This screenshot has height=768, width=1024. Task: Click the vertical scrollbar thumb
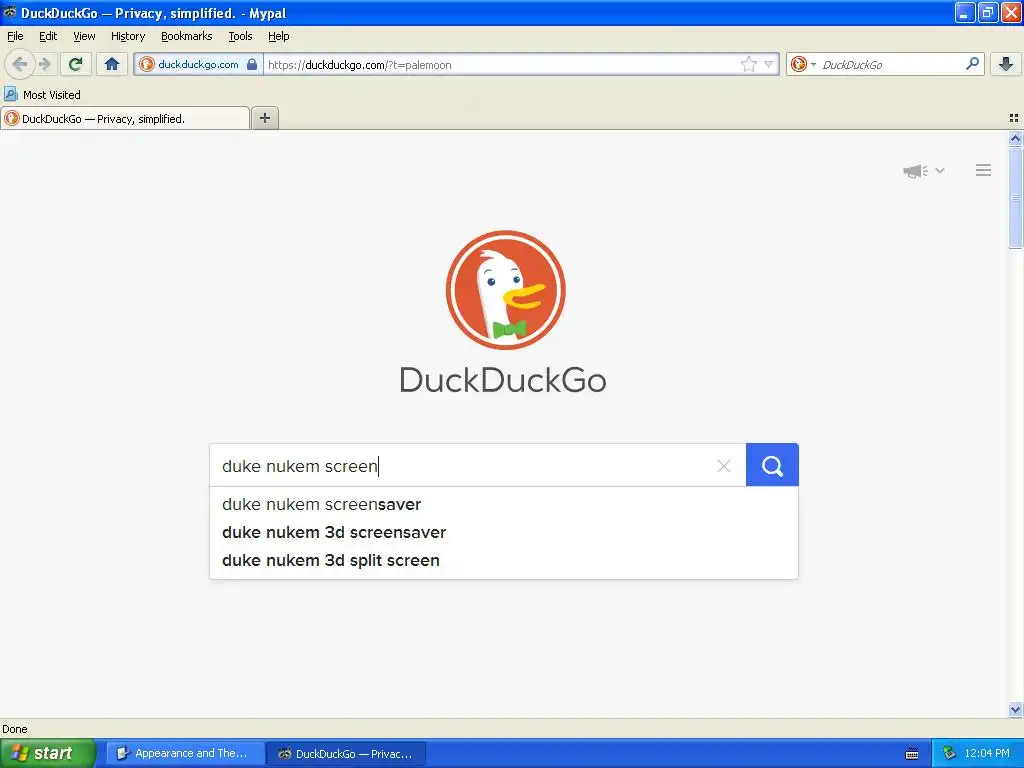tap(1015, 197)
